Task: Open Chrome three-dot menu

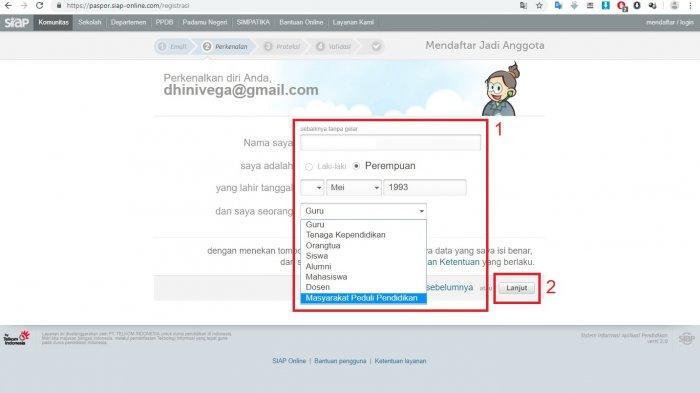Action: tap(690, 6)
